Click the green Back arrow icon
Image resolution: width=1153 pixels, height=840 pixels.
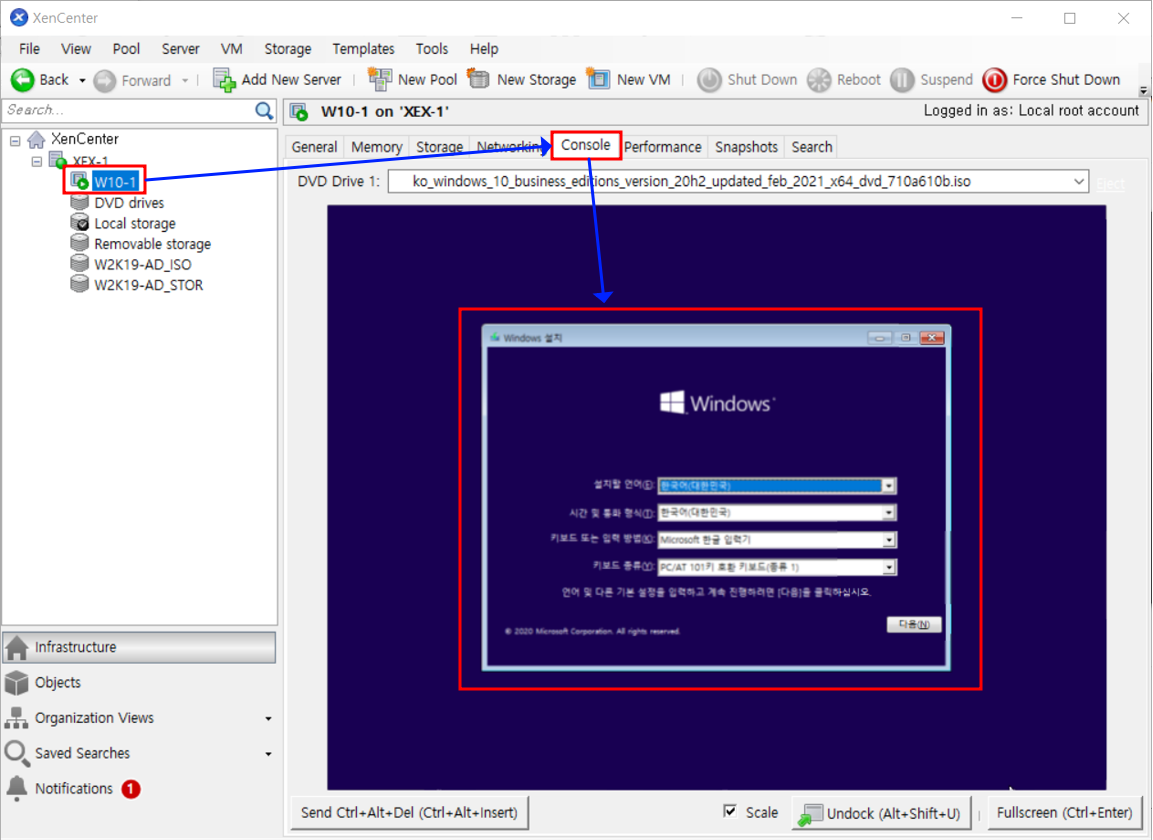23,79
